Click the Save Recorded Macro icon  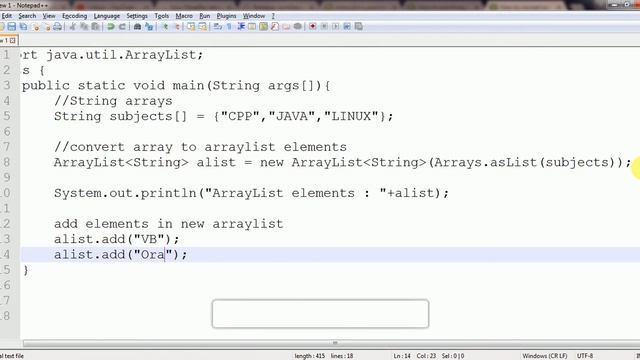[358, 27]
